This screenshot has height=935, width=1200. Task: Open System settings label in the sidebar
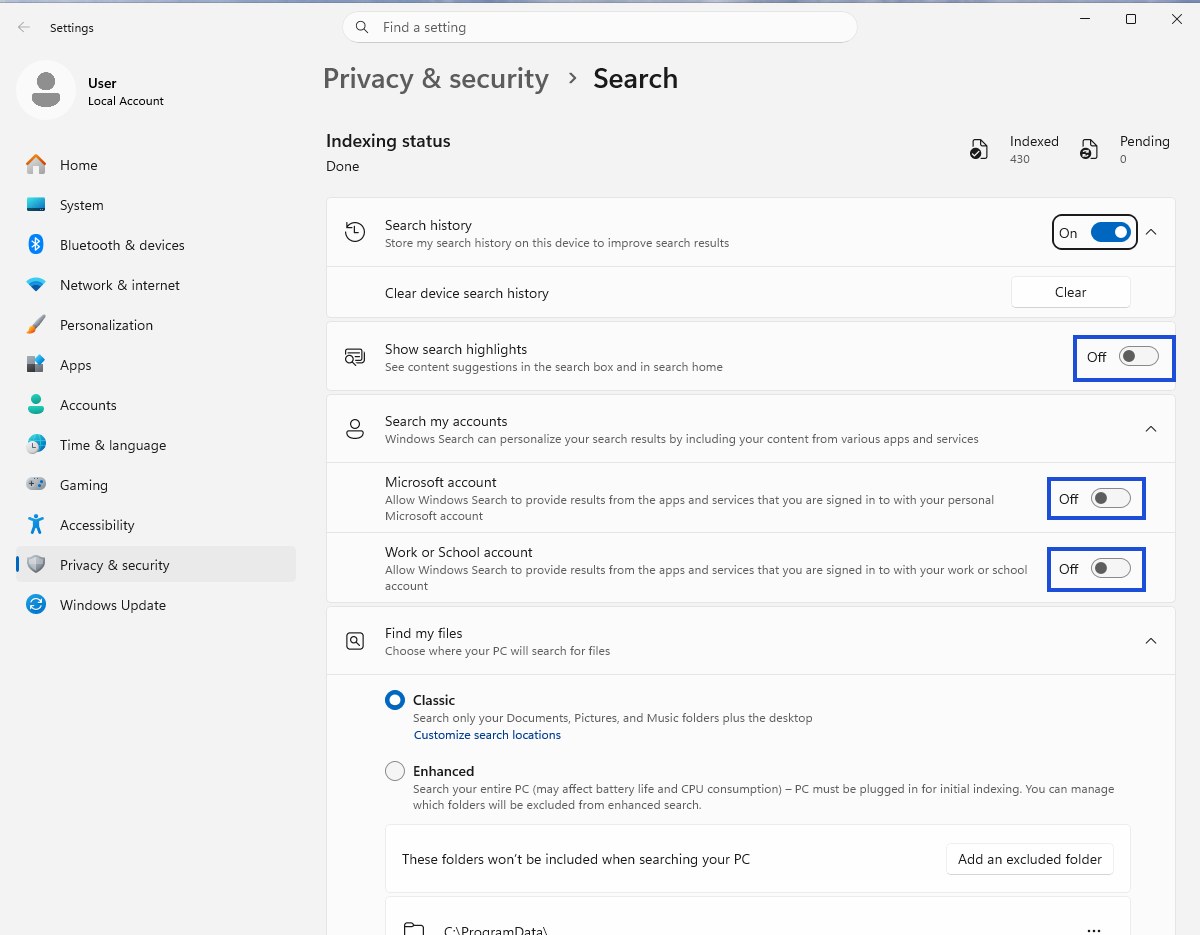point(81,205)
